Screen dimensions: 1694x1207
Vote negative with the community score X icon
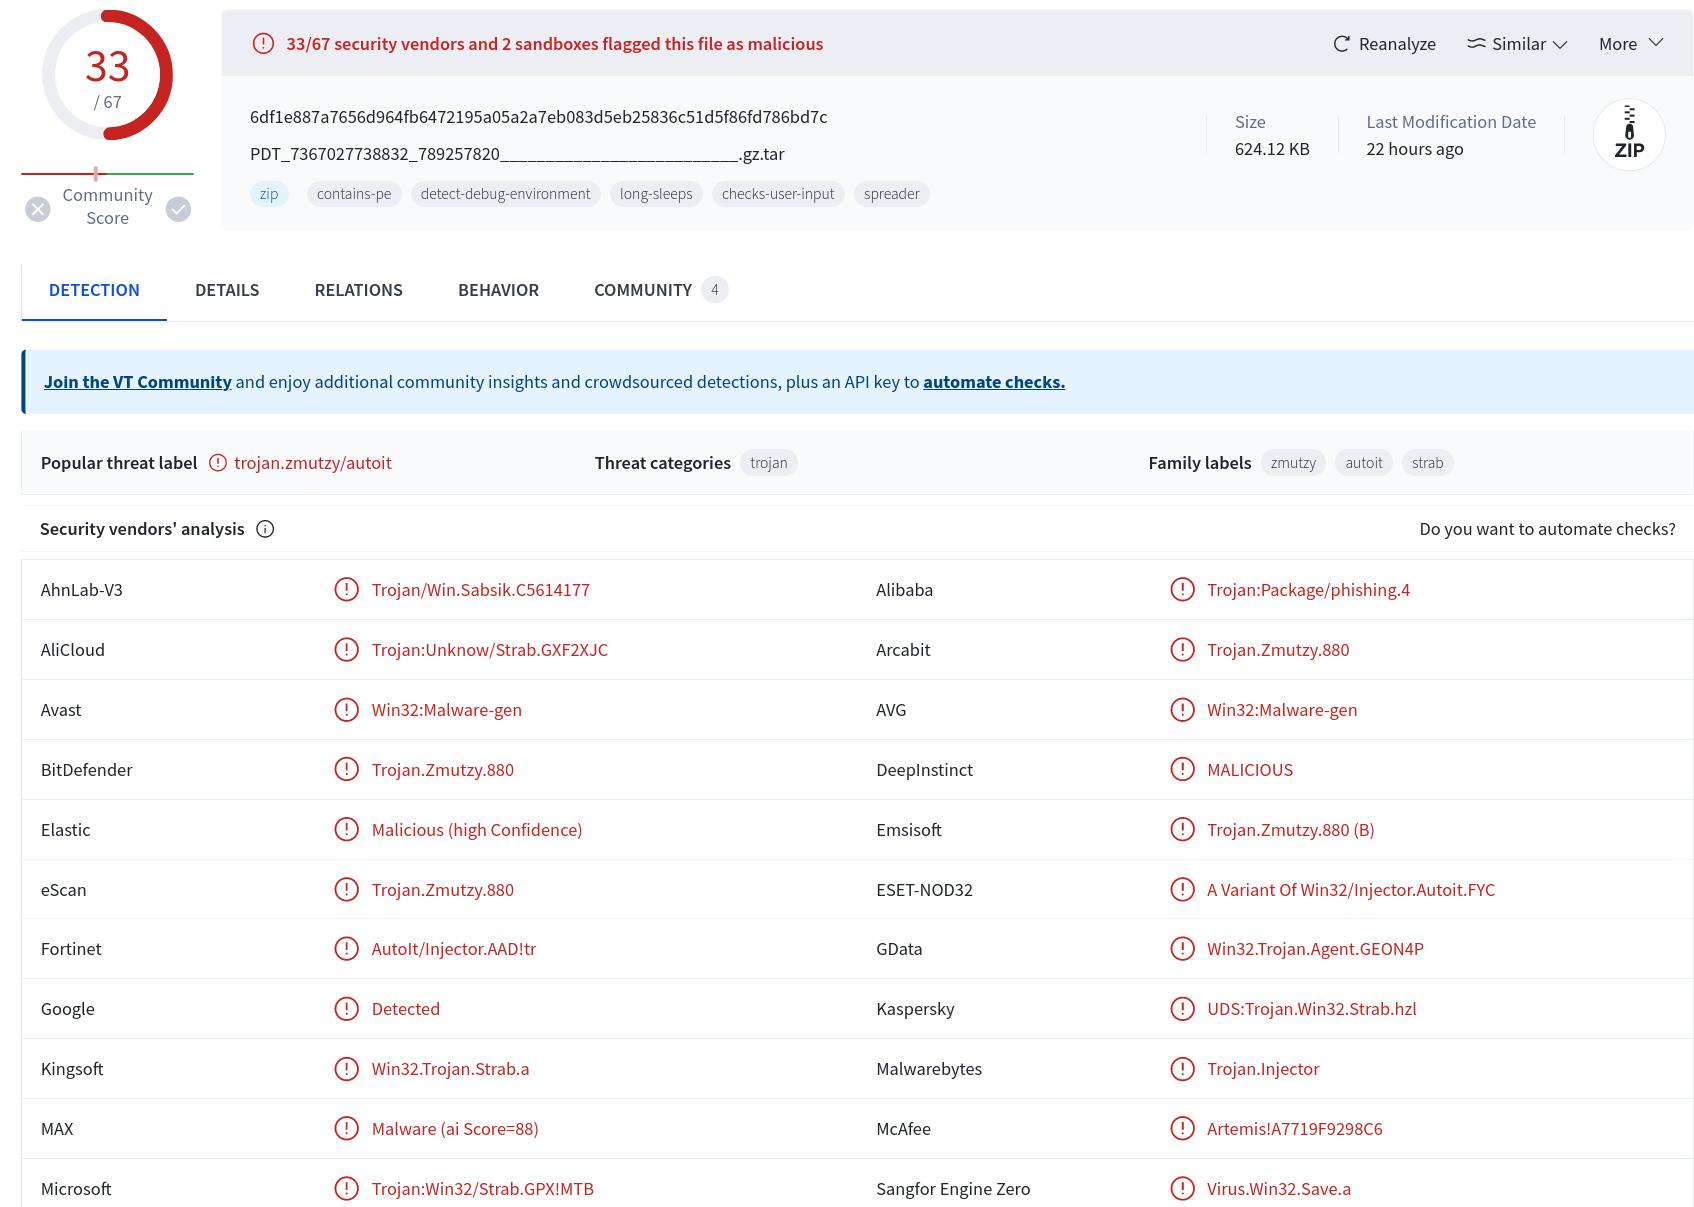coord(38,209)
